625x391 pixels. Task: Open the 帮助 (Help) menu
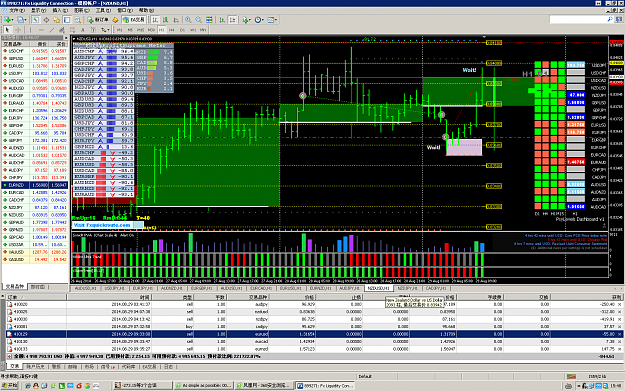point(146,10)
